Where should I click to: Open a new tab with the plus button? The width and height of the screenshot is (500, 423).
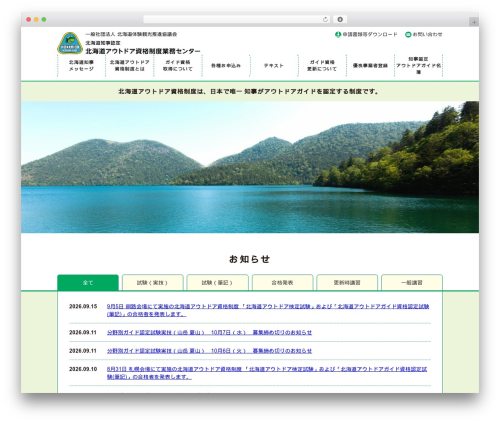[x=474, y=22]
